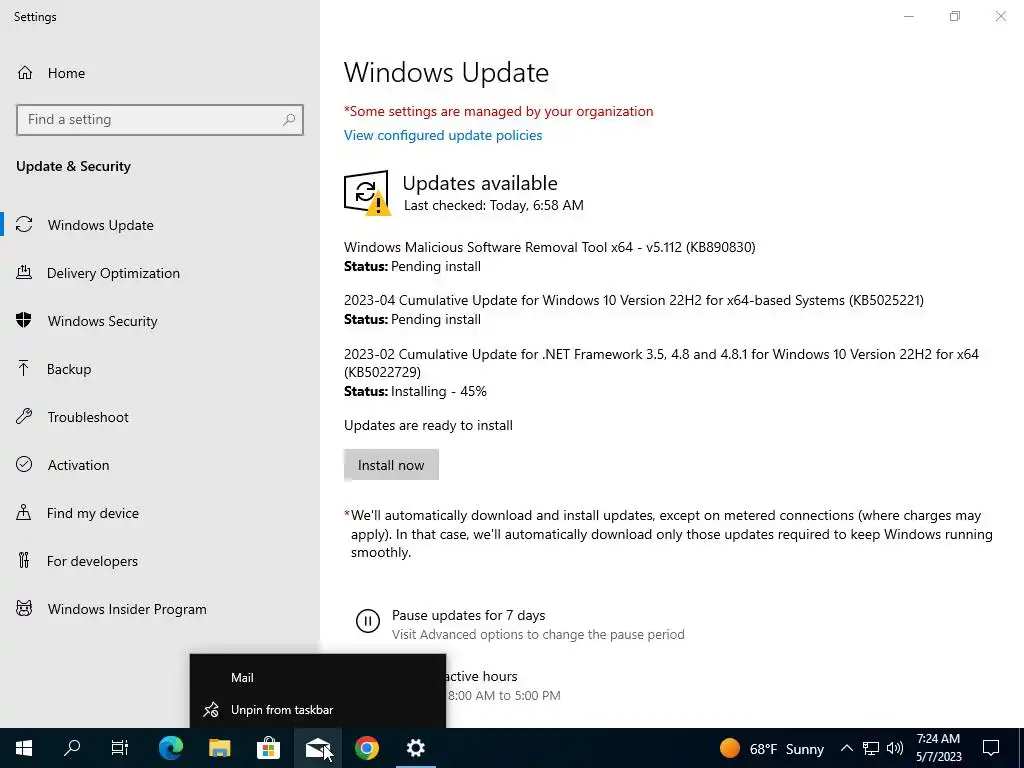Screen dimensions: 1024x768
Task: Show hidden tray icons chevron
Action: tap(846, 748)
